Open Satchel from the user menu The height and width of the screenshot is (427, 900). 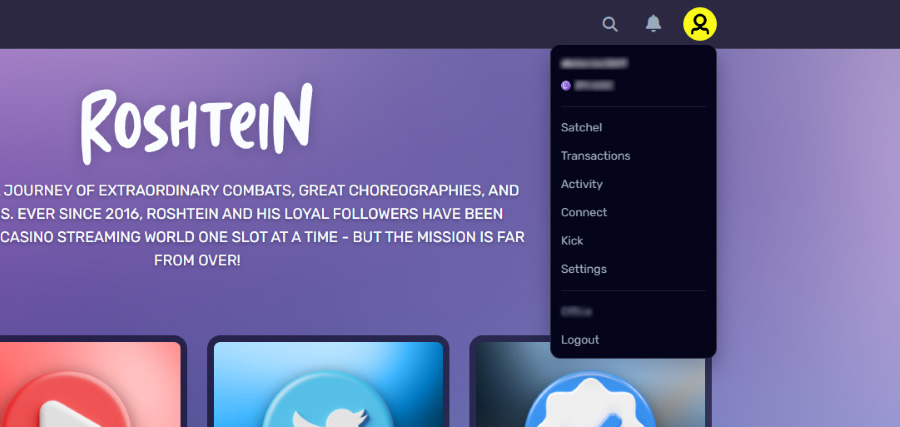(581, 127)
